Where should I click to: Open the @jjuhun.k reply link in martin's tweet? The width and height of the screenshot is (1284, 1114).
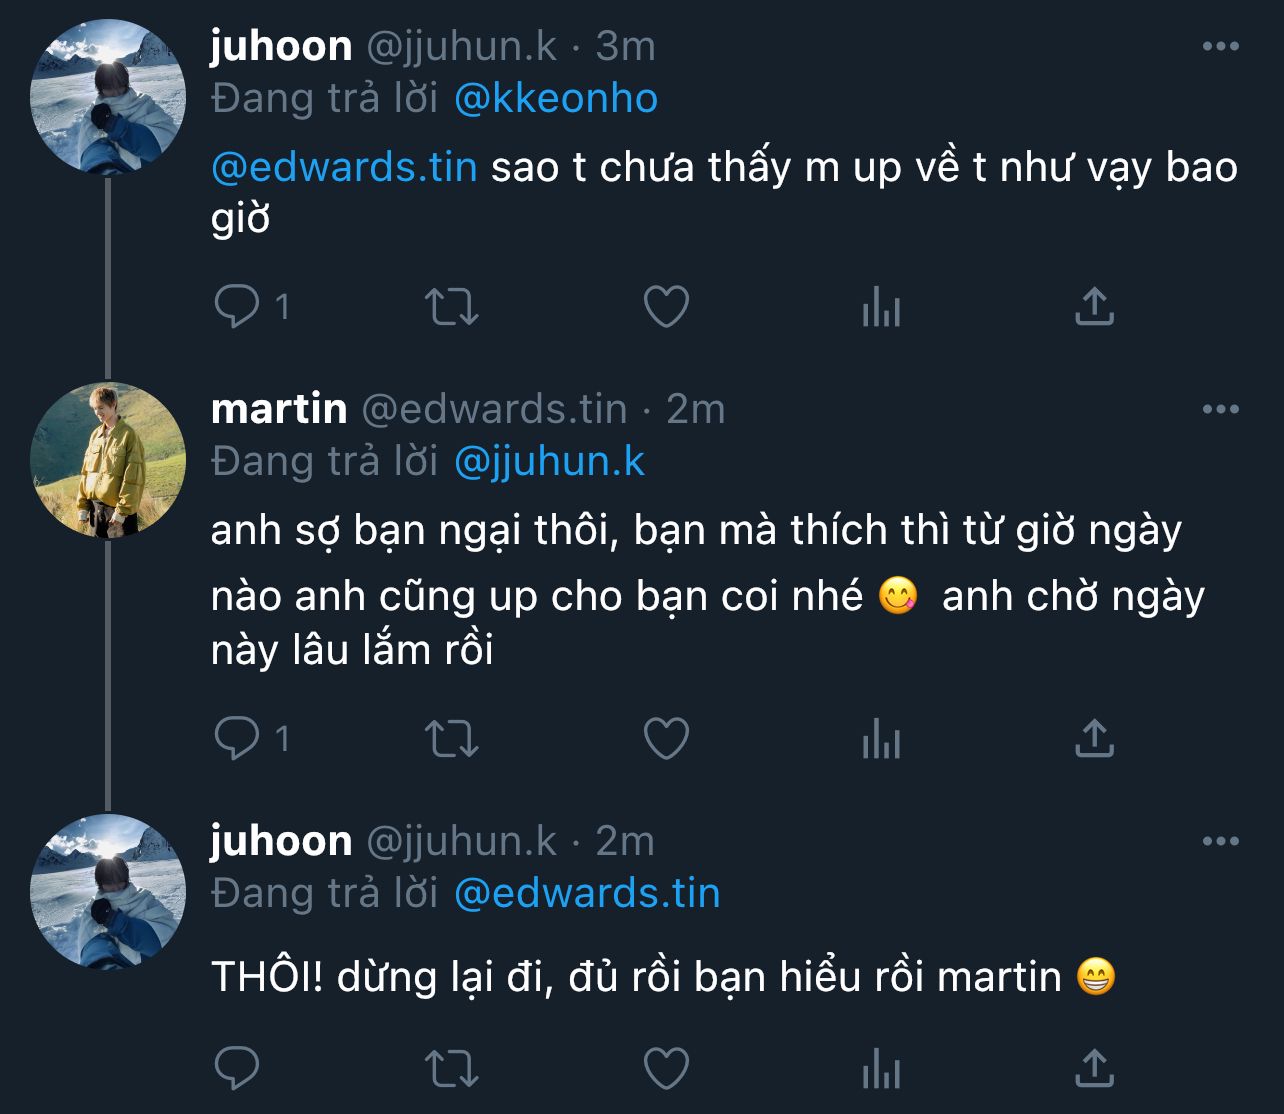click(x=549, y=461)
